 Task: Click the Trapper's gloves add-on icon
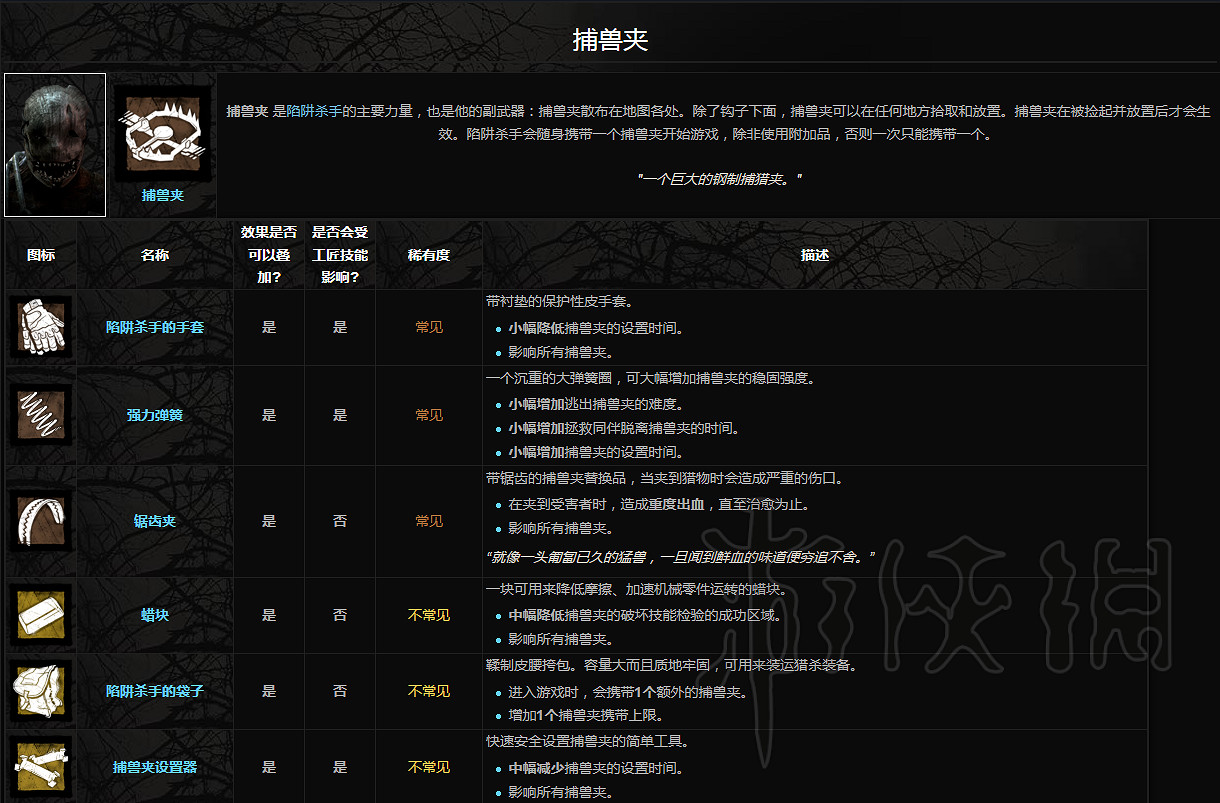[x=41, y=327]
